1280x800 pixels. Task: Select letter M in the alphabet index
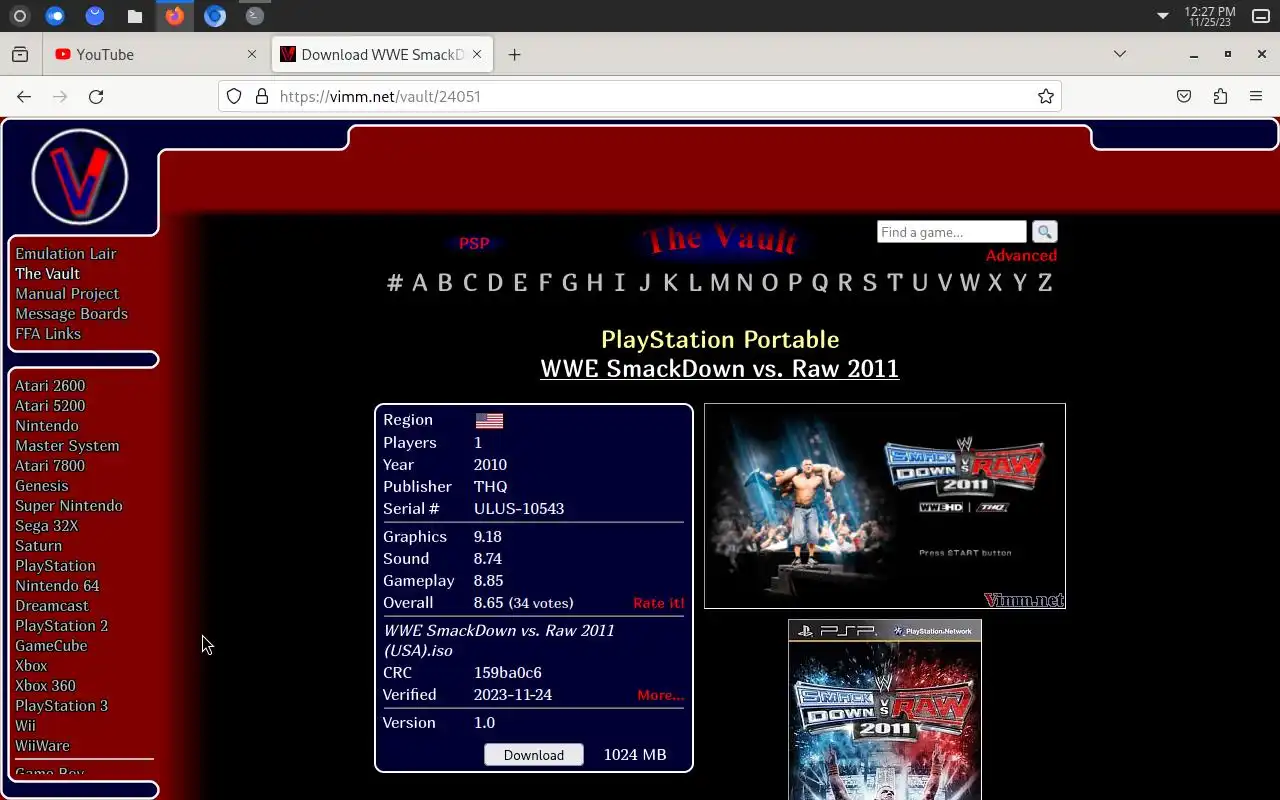coord(719,283)
